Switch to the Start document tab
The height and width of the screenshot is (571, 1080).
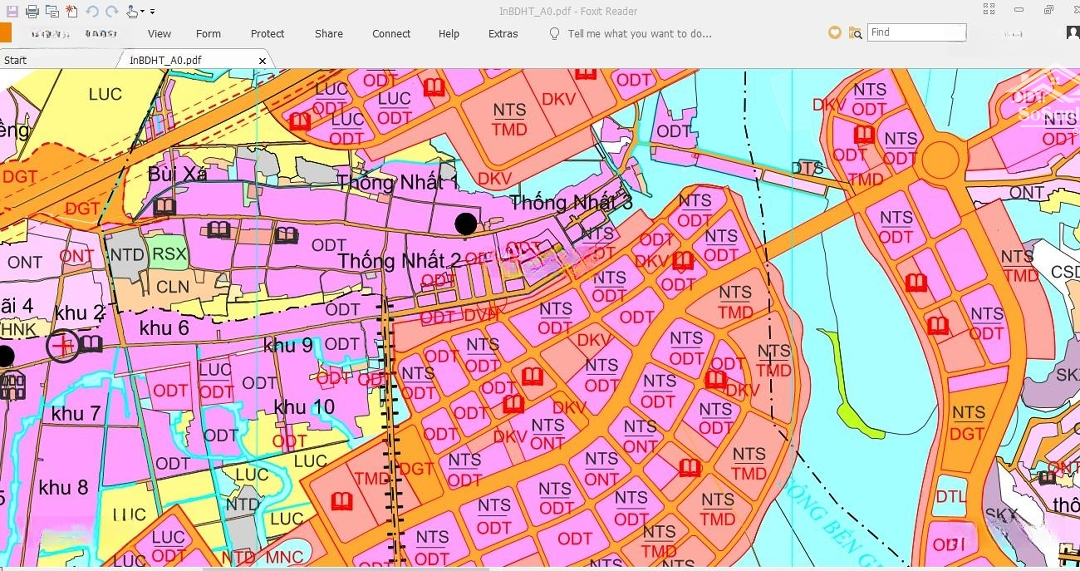[x=16, y=60]
